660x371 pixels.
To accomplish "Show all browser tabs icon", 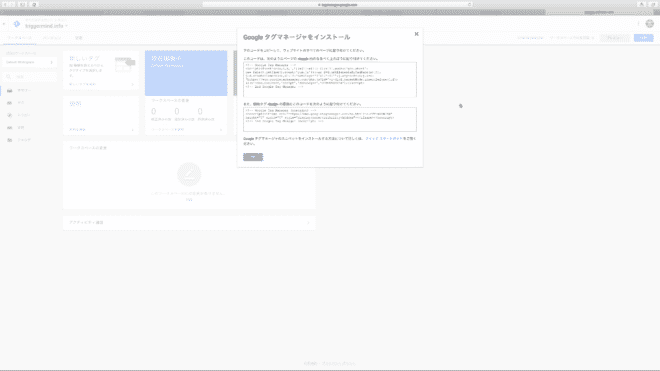I will (x=654, y=4).
